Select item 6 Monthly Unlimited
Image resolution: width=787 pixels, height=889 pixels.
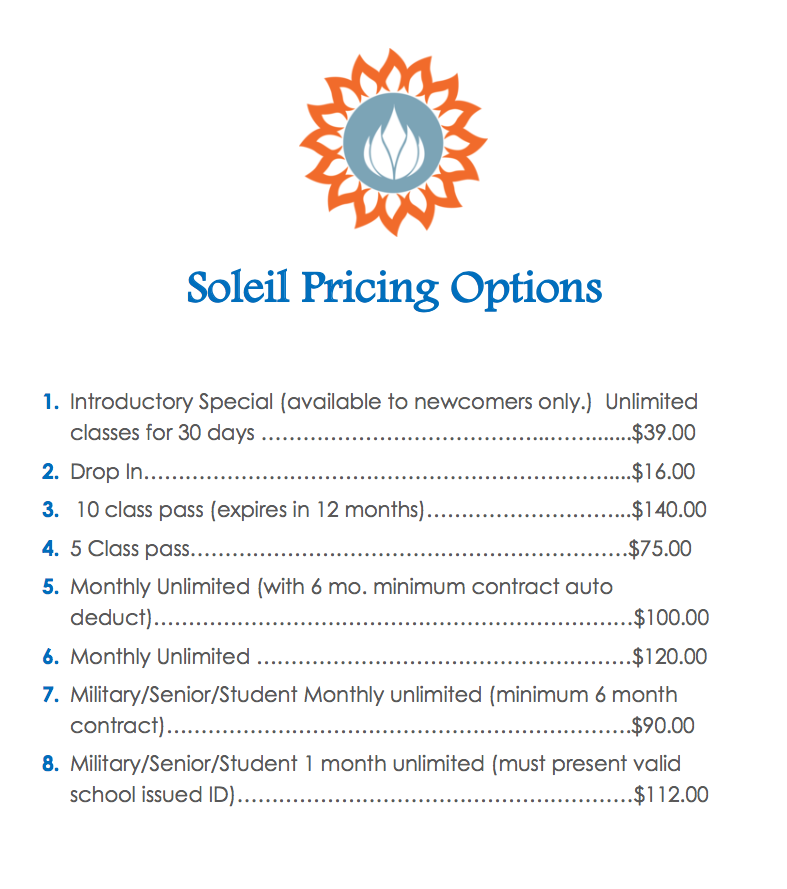(x=160, y=657)
